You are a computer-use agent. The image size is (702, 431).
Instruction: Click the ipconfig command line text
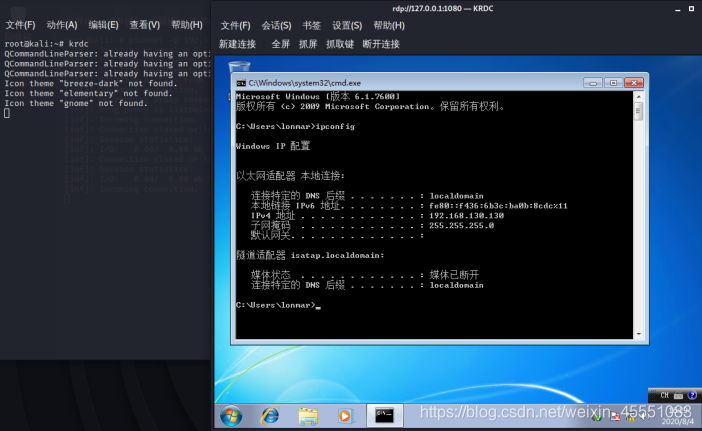click(295, 126)
